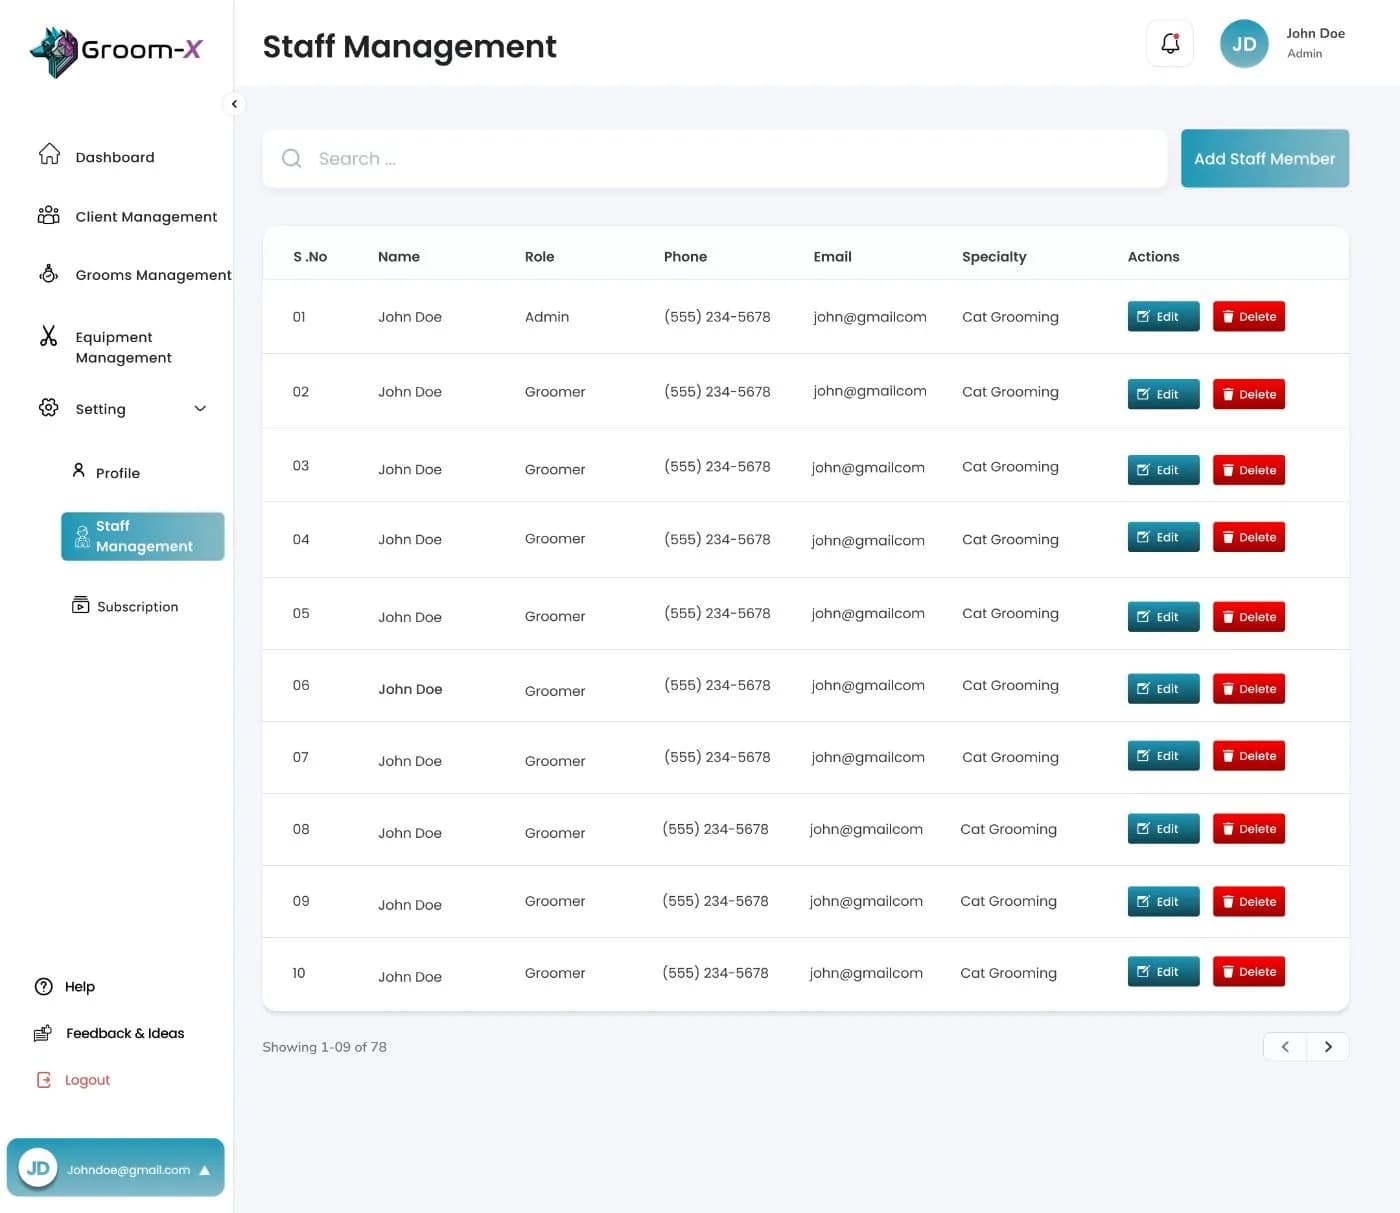The height and width of the screenshot is (1213, 1400).
Task: Select the Staff Management menu item
Action: 143,536
